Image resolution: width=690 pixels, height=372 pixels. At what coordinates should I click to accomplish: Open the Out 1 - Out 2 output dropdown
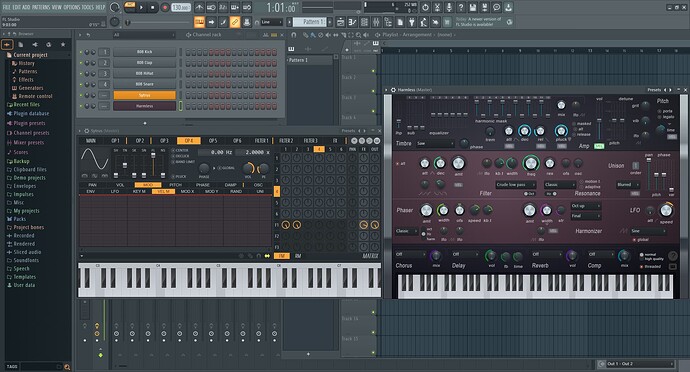[640, 364]
